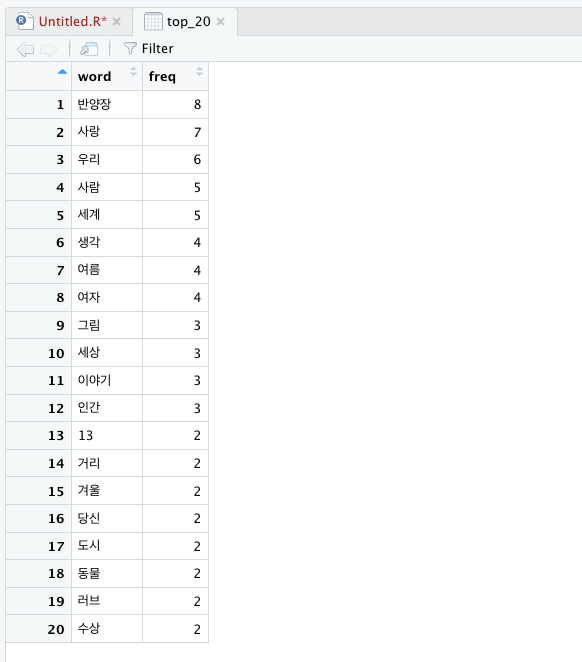Click the Filter button
The height and width of the screenshot is (662, 582).
point(149,49)
